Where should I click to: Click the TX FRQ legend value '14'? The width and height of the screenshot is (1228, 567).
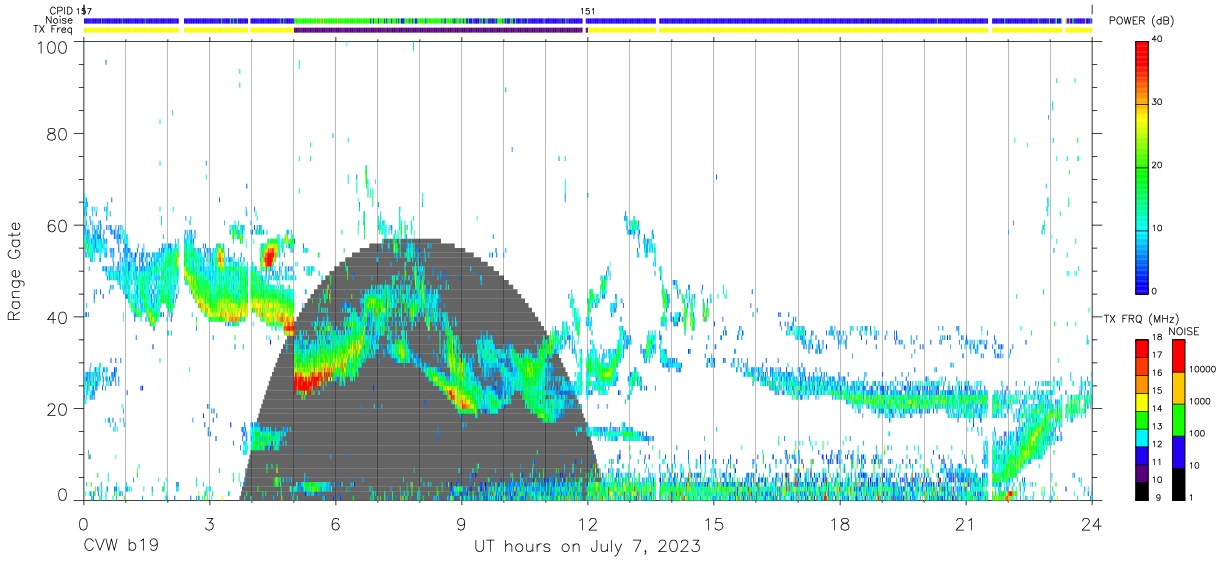pos(1156,409)
